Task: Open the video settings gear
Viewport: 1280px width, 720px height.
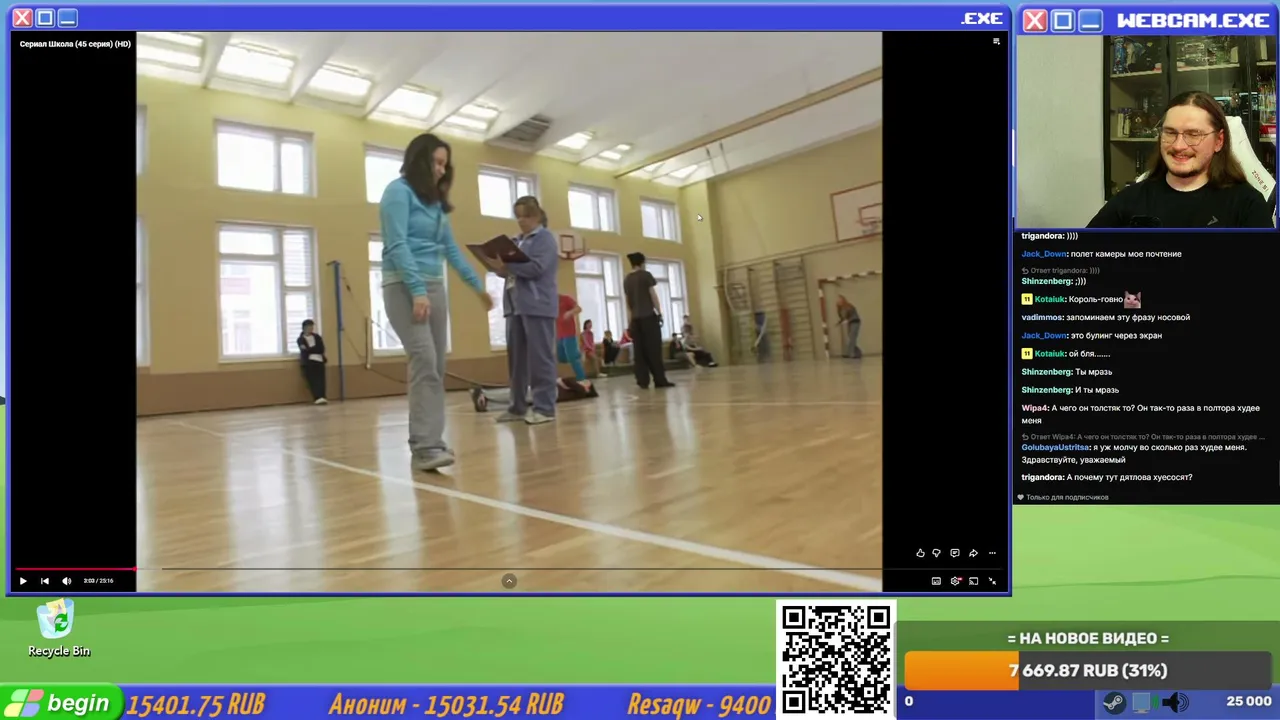Action: tap(955, 581)
